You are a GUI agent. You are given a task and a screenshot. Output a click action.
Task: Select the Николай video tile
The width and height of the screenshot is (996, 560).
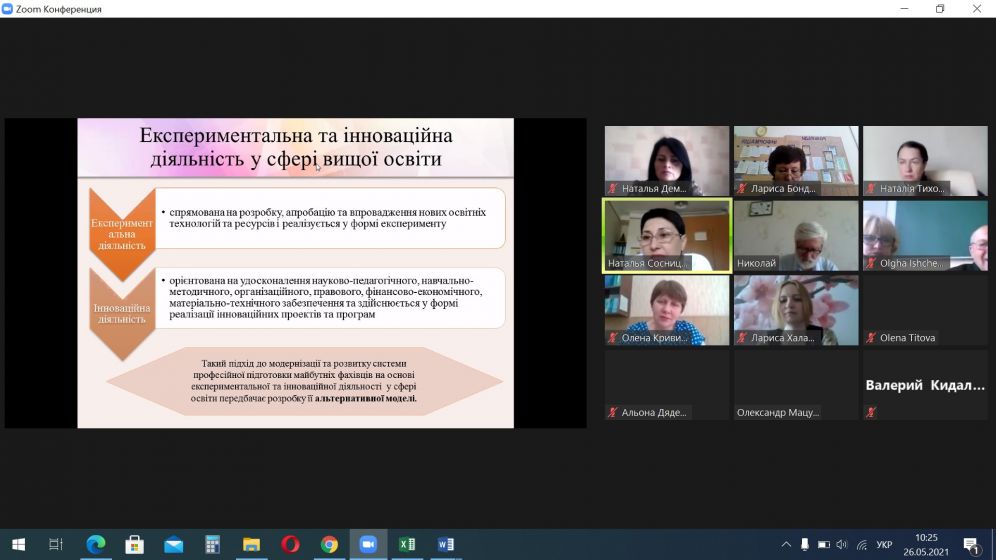pyautogui.click(x=796, y=236)
